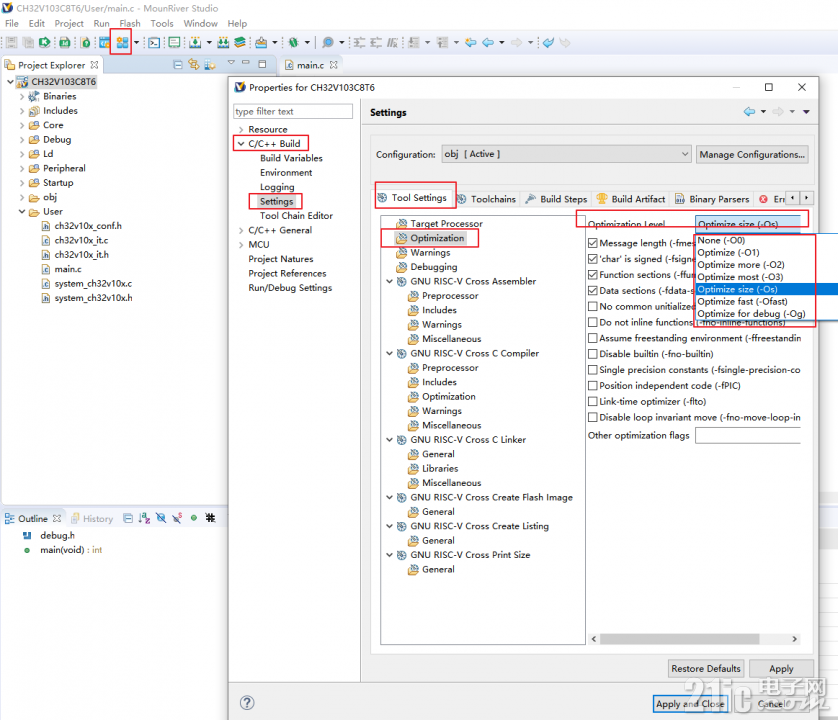Collapse GNU RISC-V Cross C Compiler node
Image resolution: width=838 pixels, height=720 pixels.
[x=390, y=353]
